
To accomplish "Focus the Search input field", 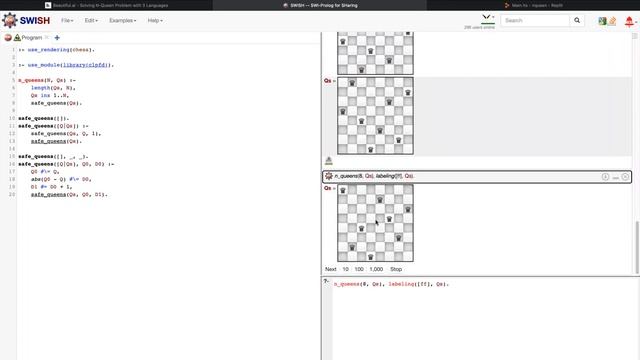I will (x=535, y=20).
